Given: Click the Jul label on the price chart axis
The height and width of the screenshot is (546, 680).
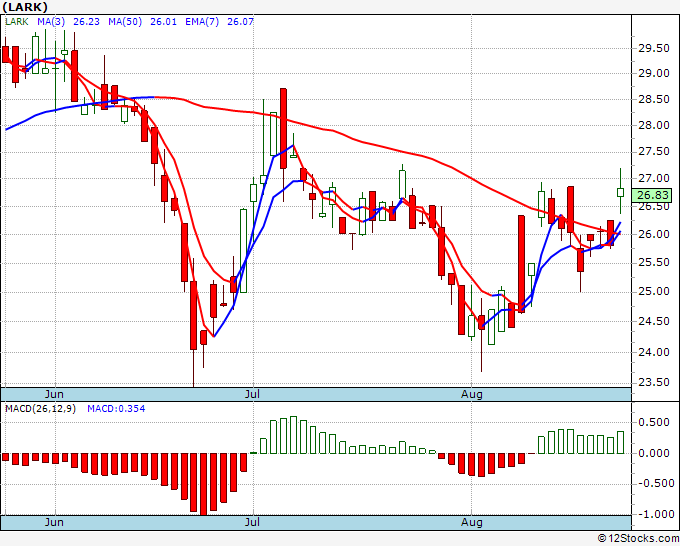Looking at the screenshot, I should click(x=252, y=394).
